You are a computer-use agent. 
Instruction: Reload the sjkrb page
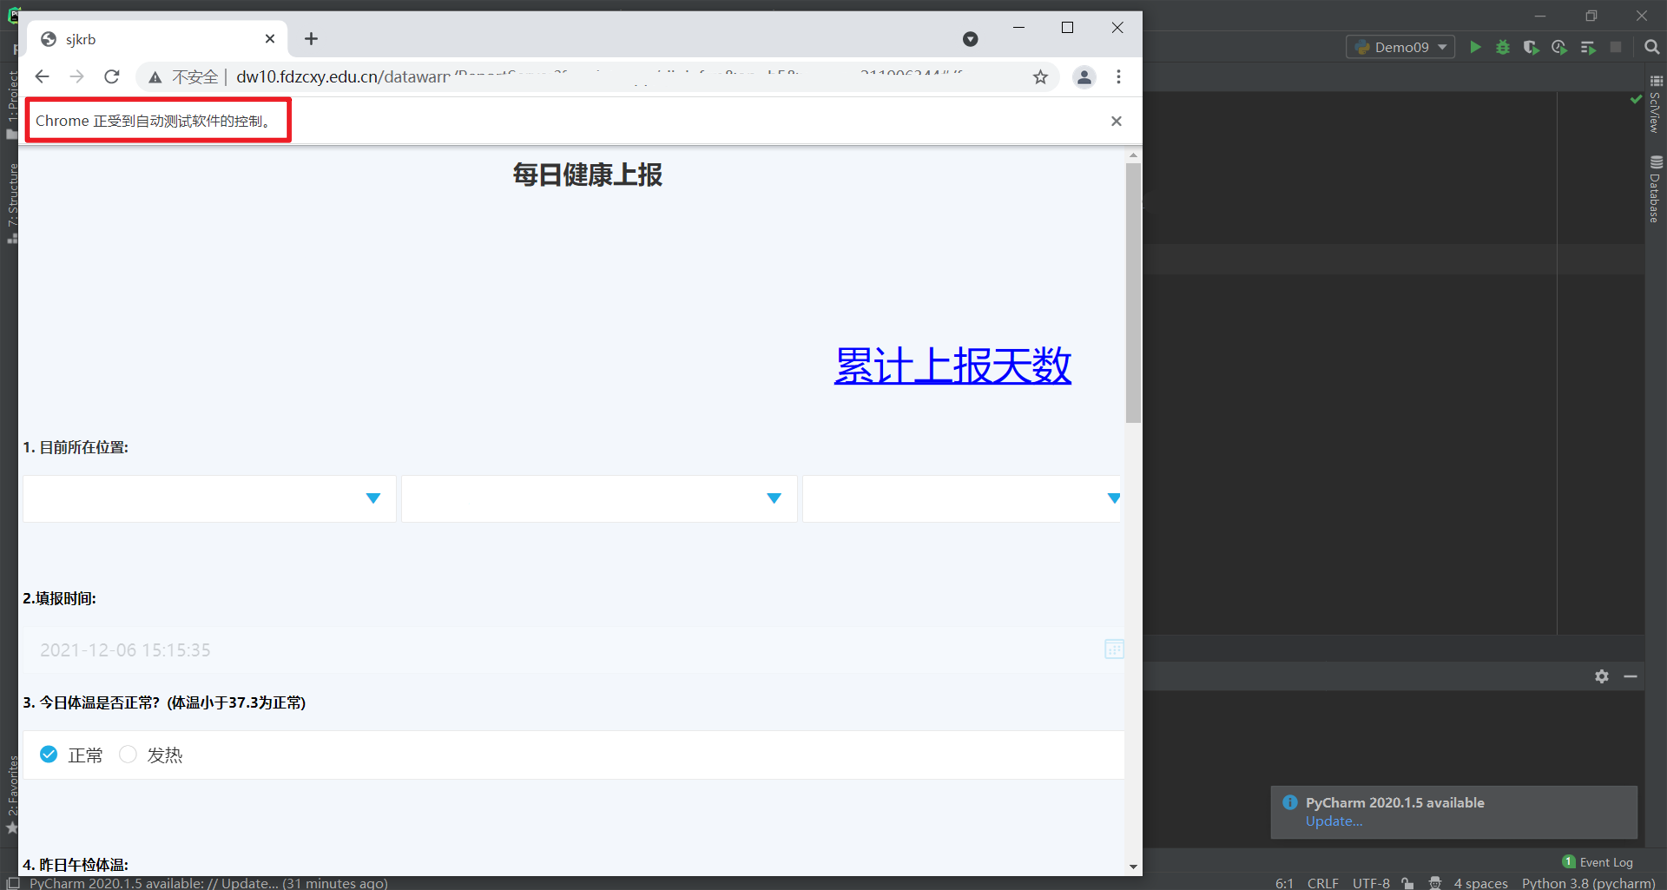[x=112, y=76]
